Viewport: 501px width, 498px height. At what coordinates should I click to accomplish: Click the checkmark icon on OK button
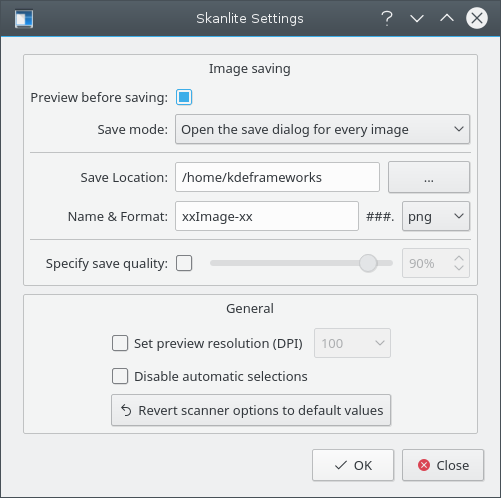[x=341, y=465]
